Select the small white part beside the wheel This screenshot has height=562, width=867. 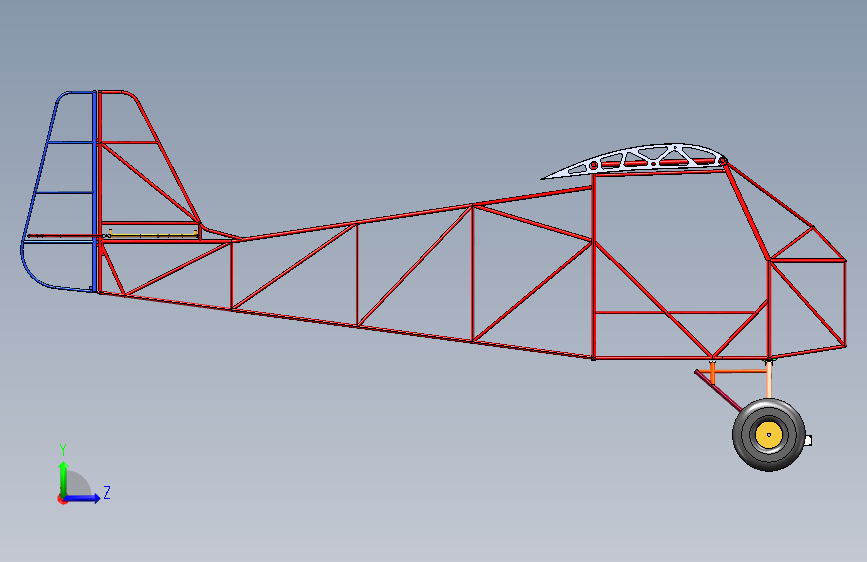(808, 440)
